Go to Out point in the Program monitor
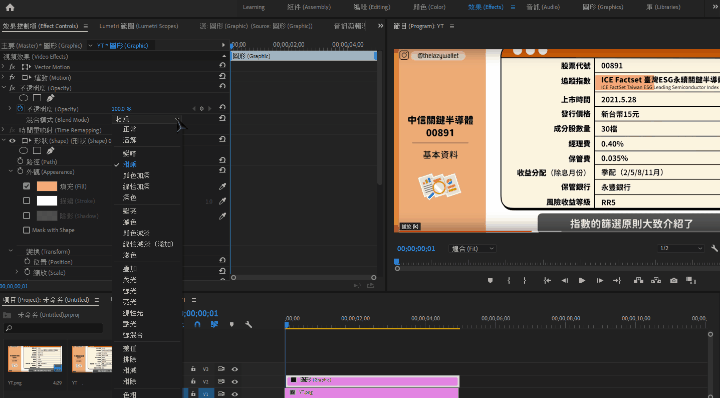The width and height of the screenshot is (720, 398). coord(617,280)
